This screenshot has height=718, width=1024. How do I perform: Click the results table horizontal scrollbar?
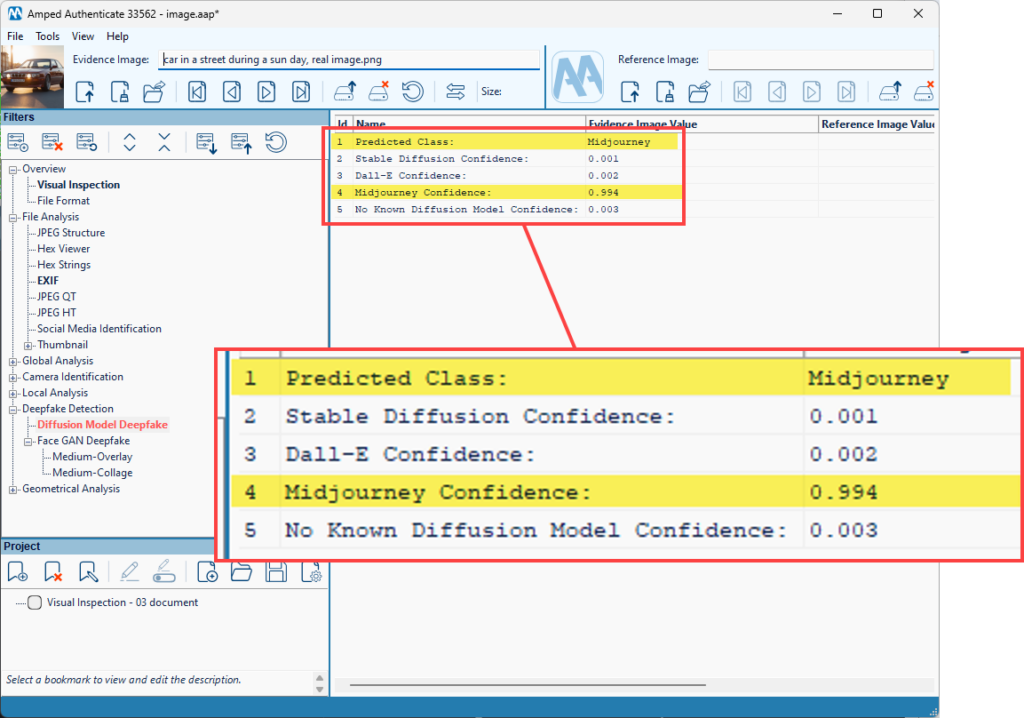[x=528, y=685]
